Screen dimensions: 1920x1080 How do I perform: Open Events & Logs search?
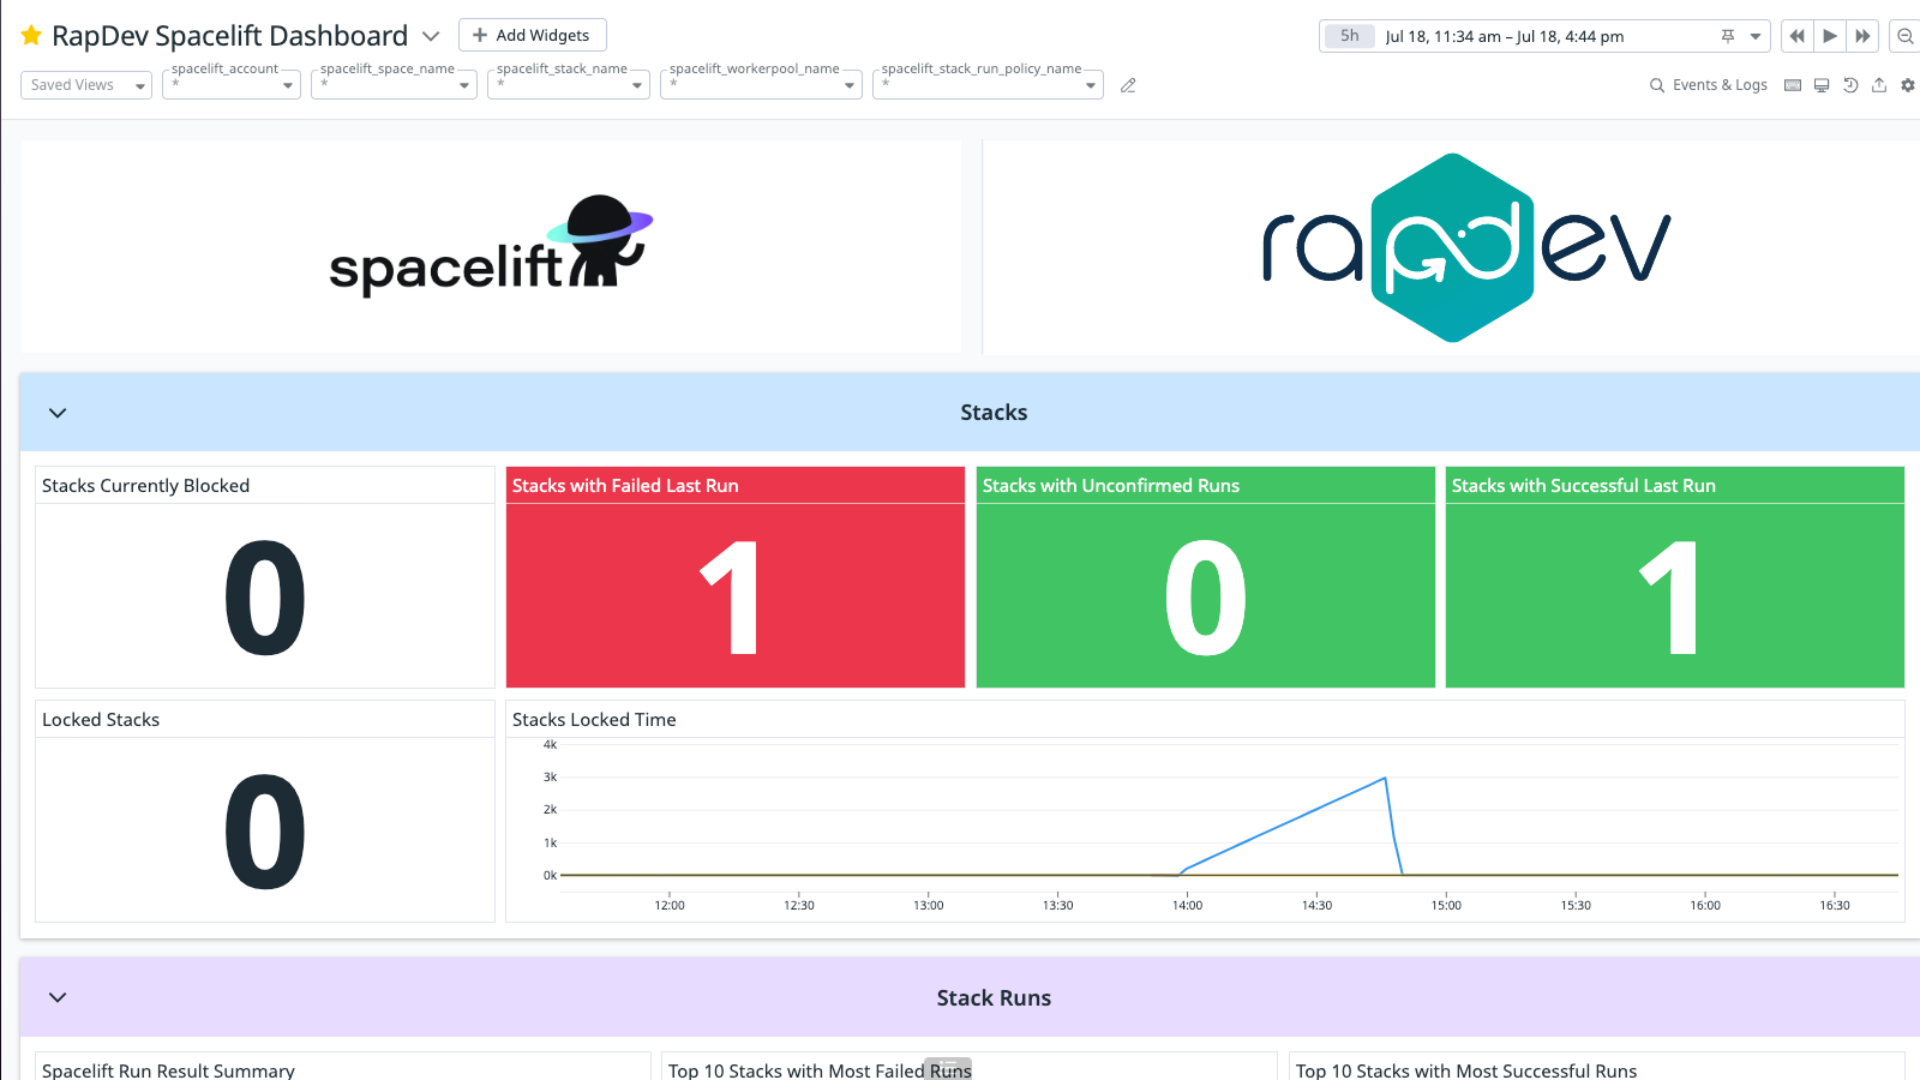1708,85
